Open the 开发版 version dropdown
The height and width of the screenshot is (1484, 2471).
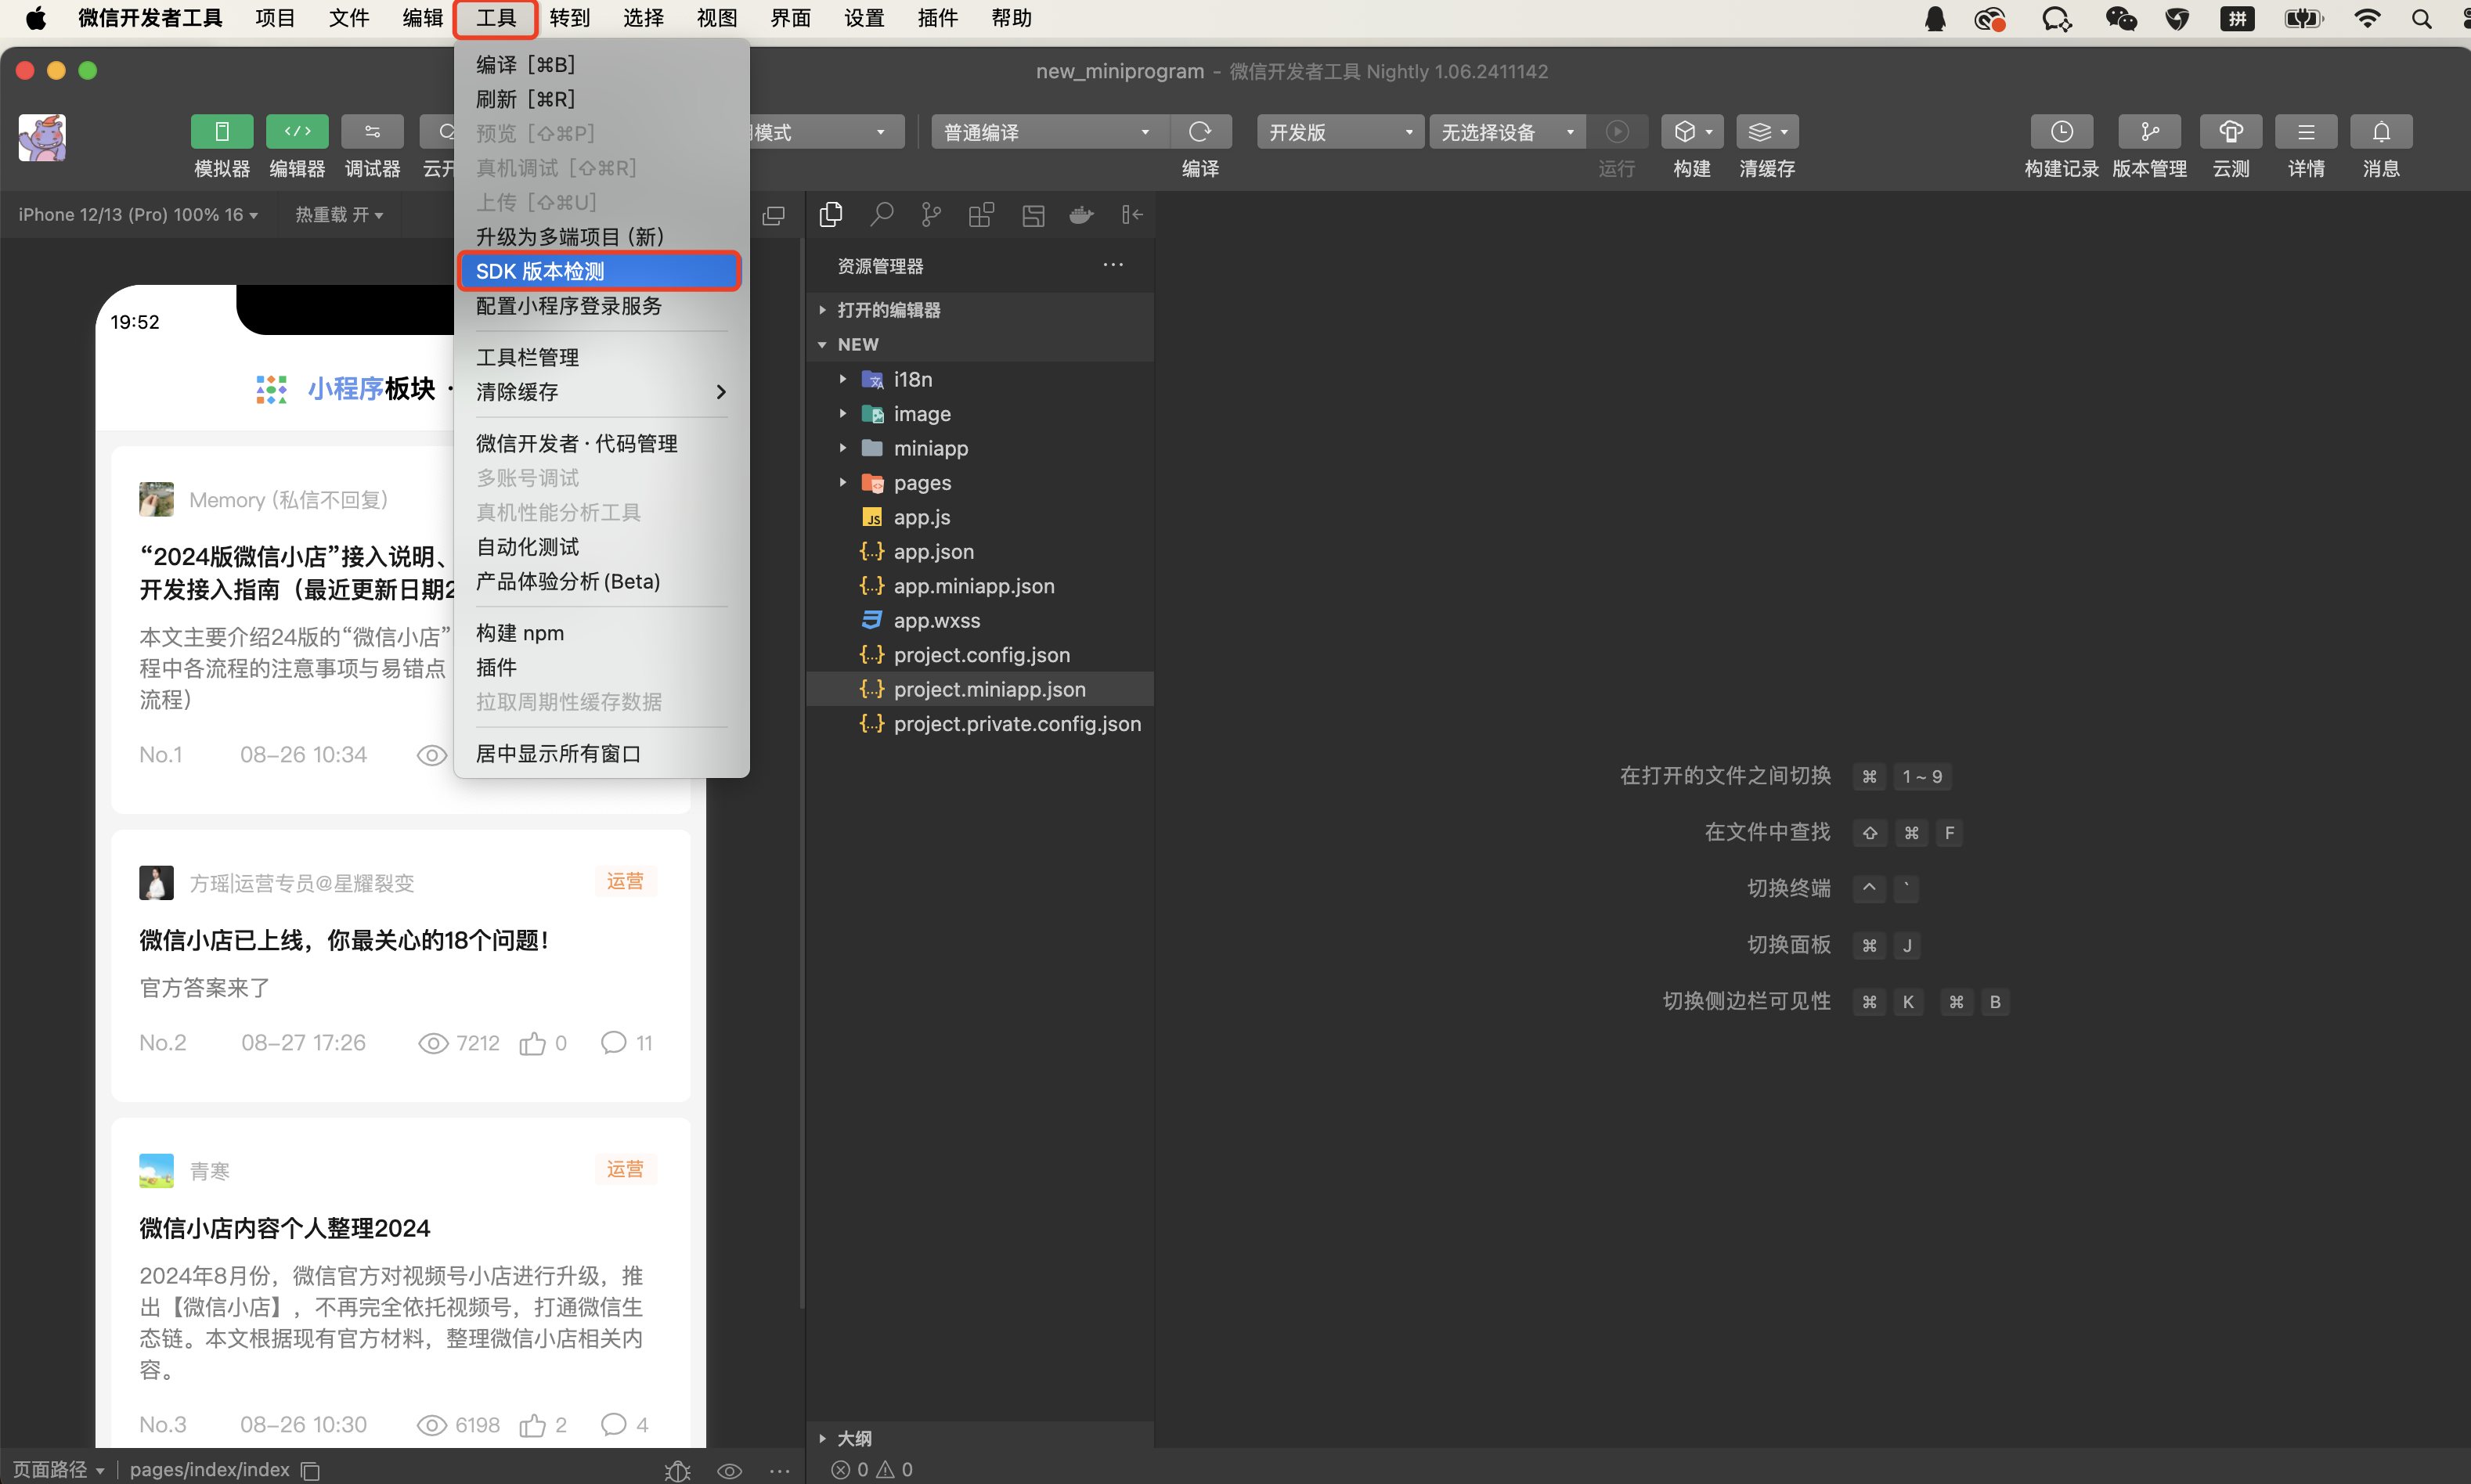pyautogui.click(x=1340, y=132)
